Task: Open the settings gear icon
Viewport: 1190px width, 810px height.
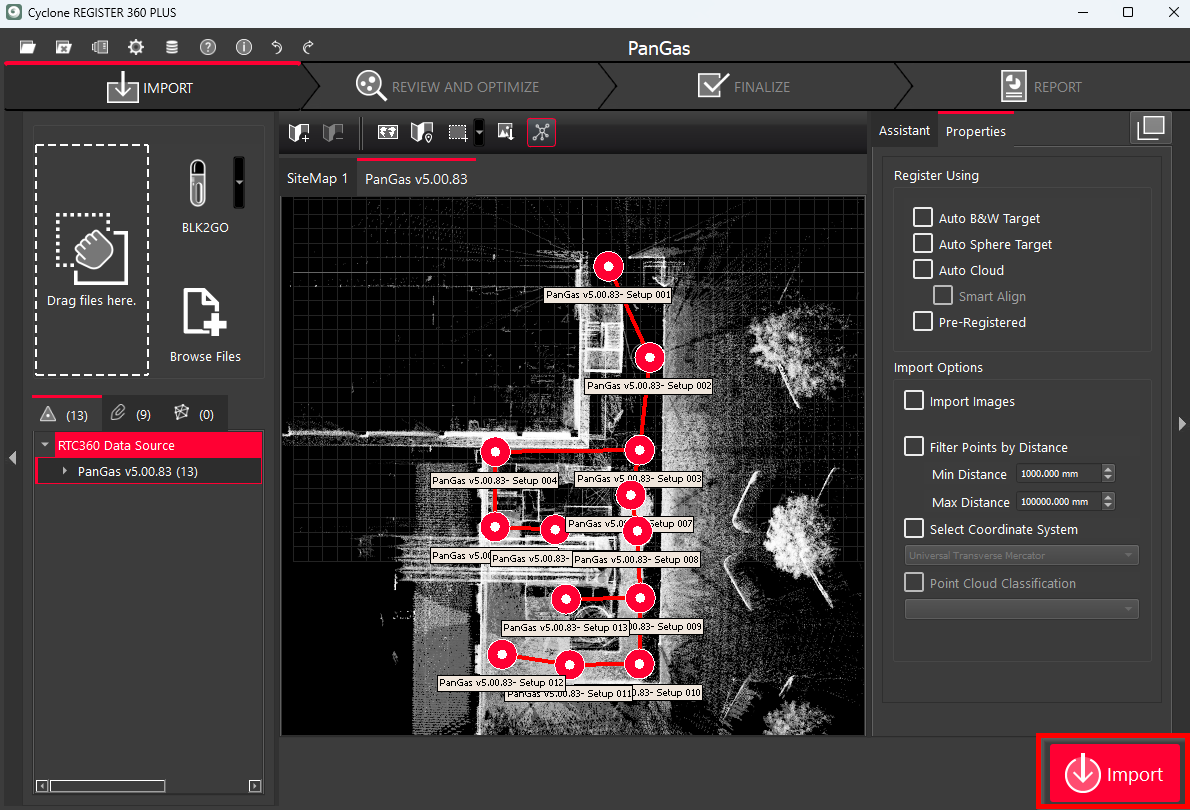Action: pyautogui.click(x=136, y=47)
